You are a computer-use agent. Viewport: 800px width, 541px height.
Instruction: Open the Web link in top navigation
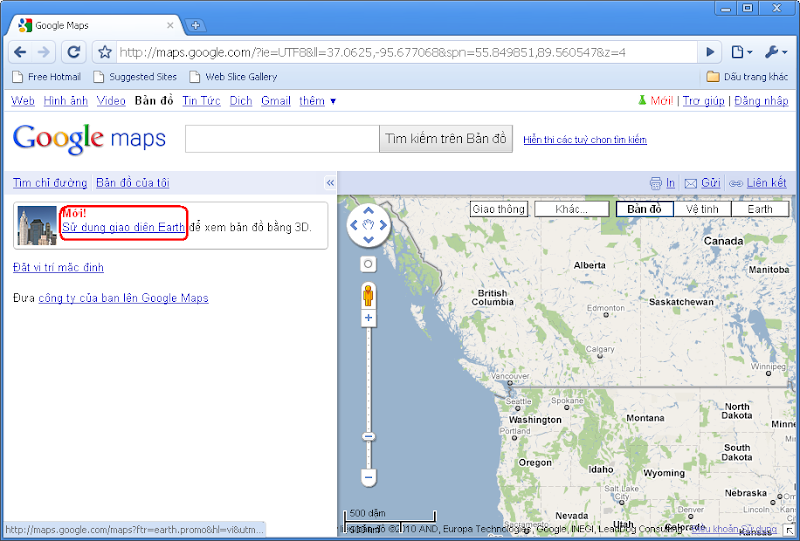(23, 101)
